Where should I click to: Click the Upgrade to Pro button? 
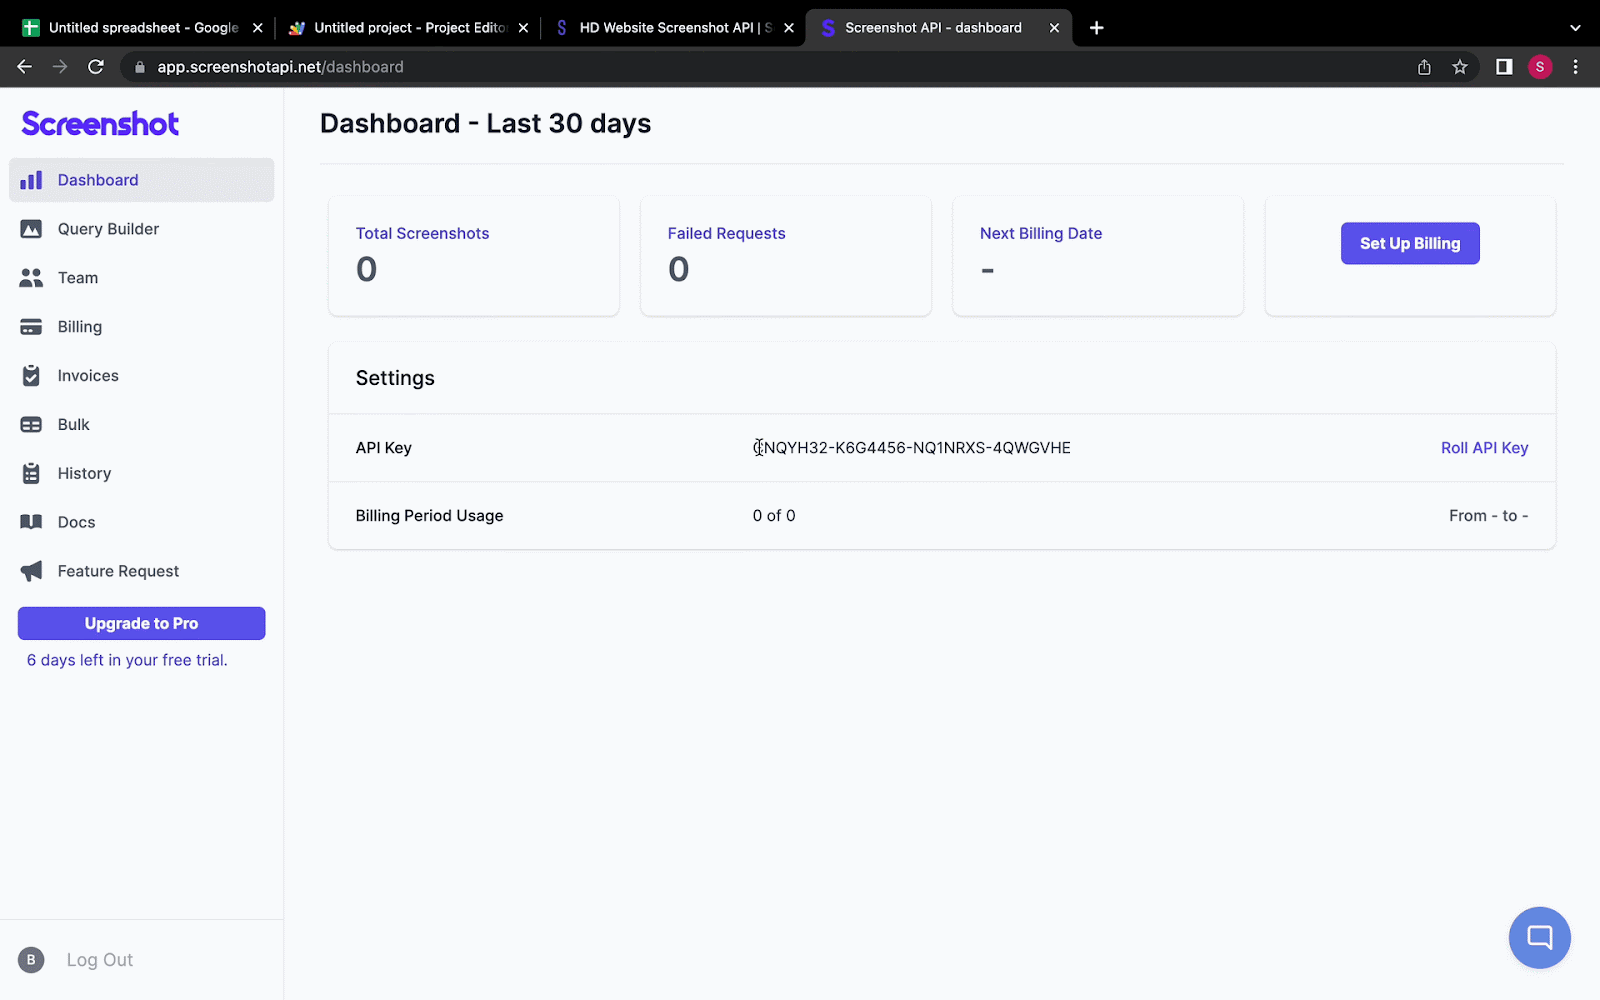(140, 623)
